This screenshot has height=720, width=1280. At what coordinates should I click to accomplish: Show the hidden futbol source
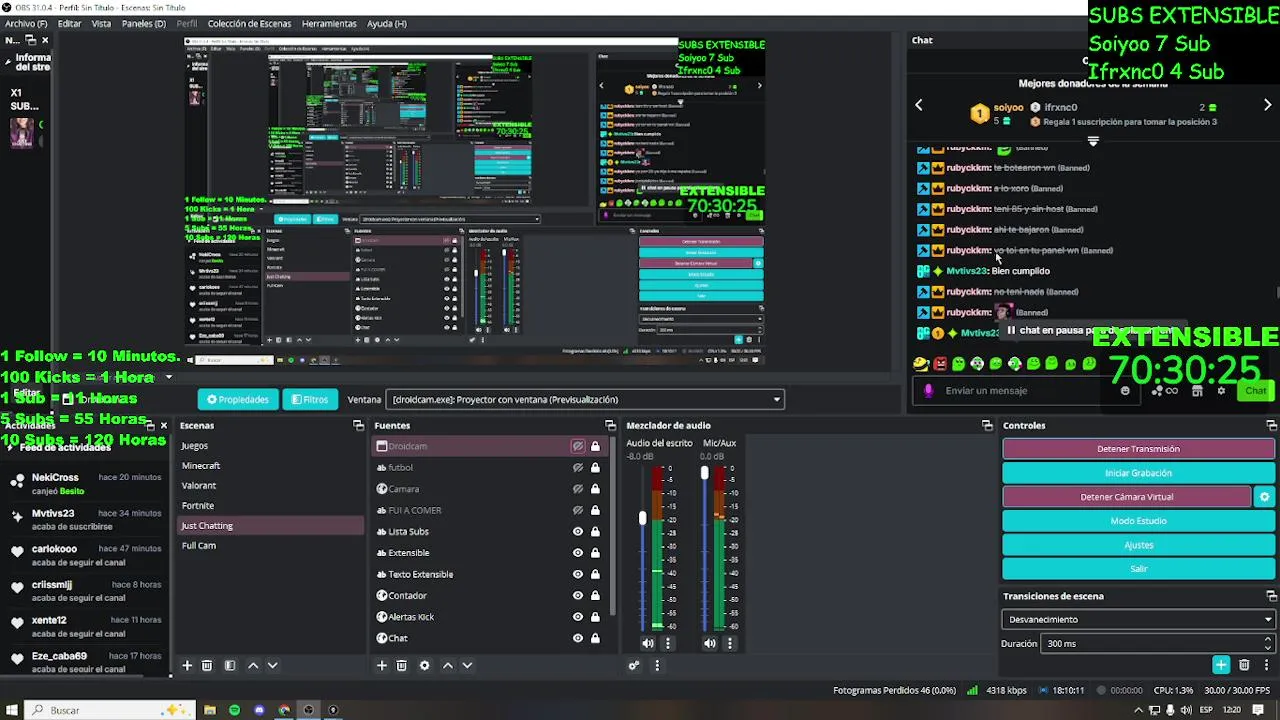tap(578, 468)
